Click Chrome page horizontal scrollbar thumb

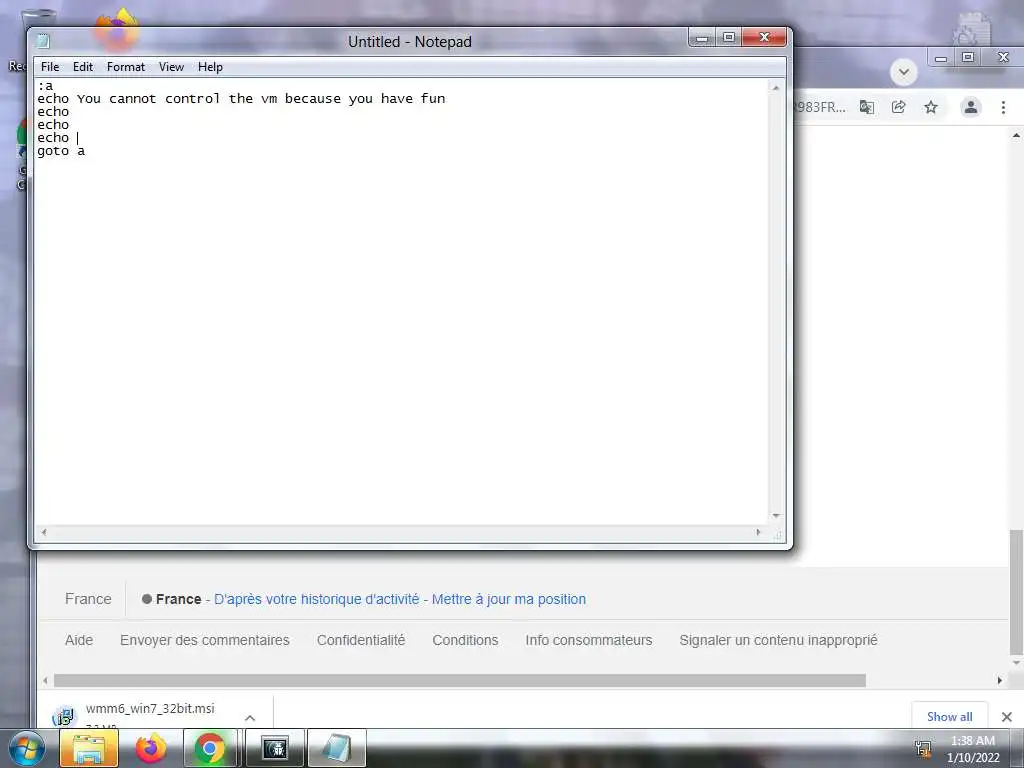(460, 680)
